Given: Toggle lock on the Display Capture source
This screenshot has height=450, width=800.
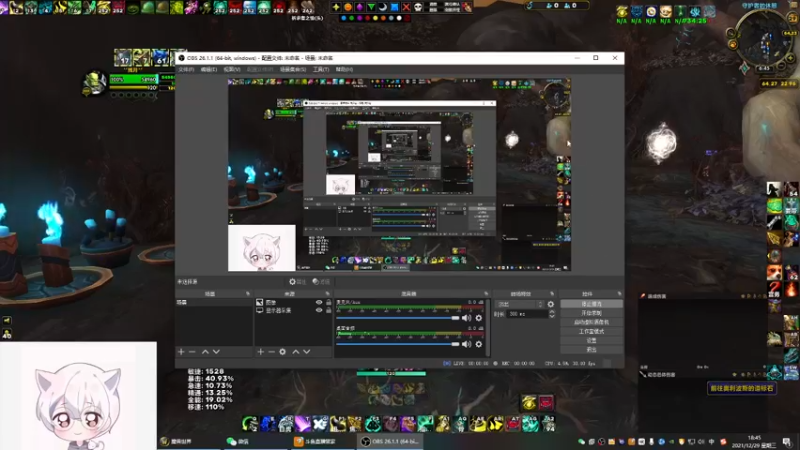Looking at the screenshot, I should click(329, 310).
